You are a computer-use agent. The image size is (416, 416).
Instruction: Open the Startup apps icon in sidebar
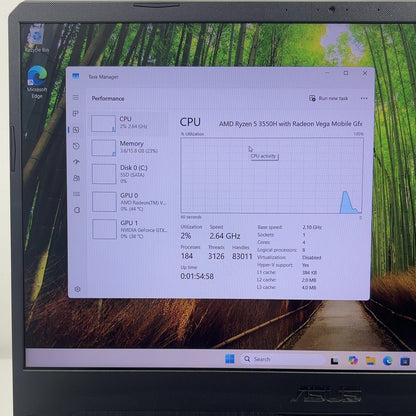pos(76,162)
